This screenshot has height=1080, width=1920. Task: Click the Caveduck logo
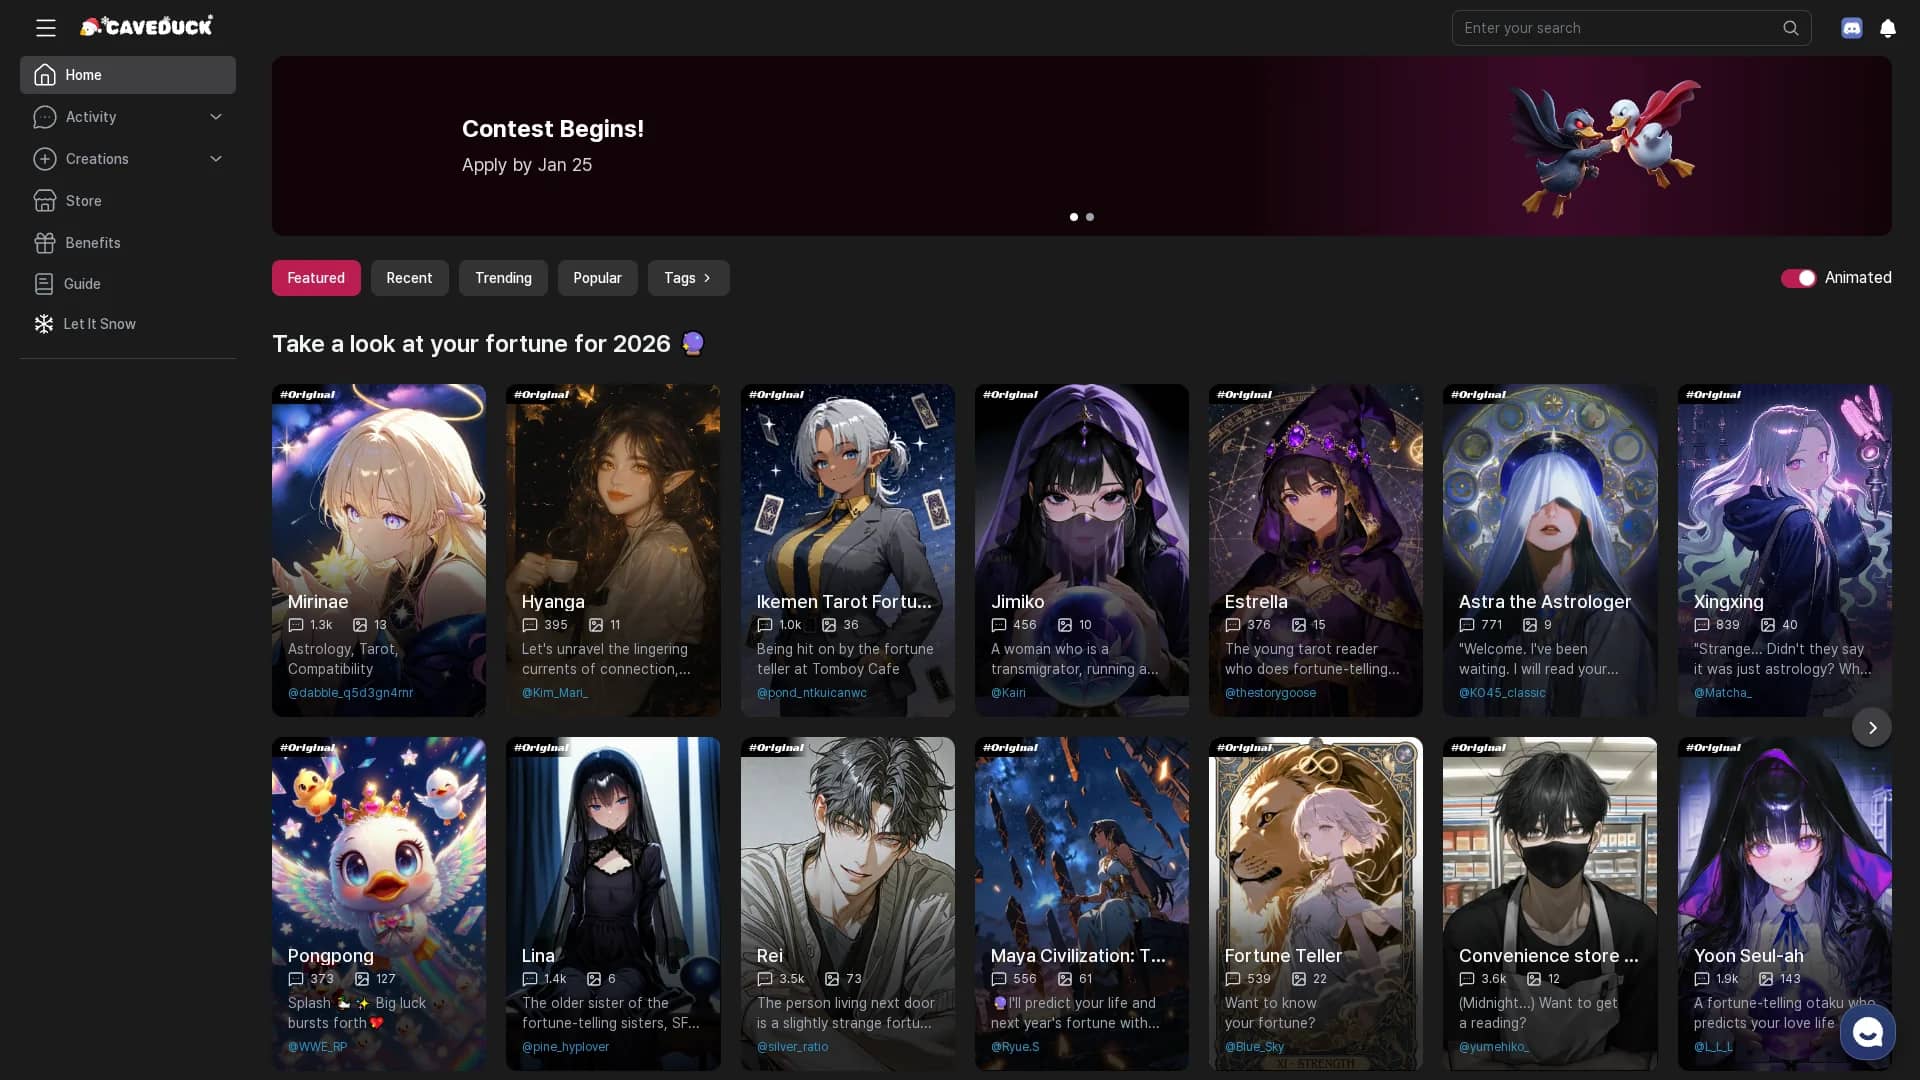click(x=146, y=27)
